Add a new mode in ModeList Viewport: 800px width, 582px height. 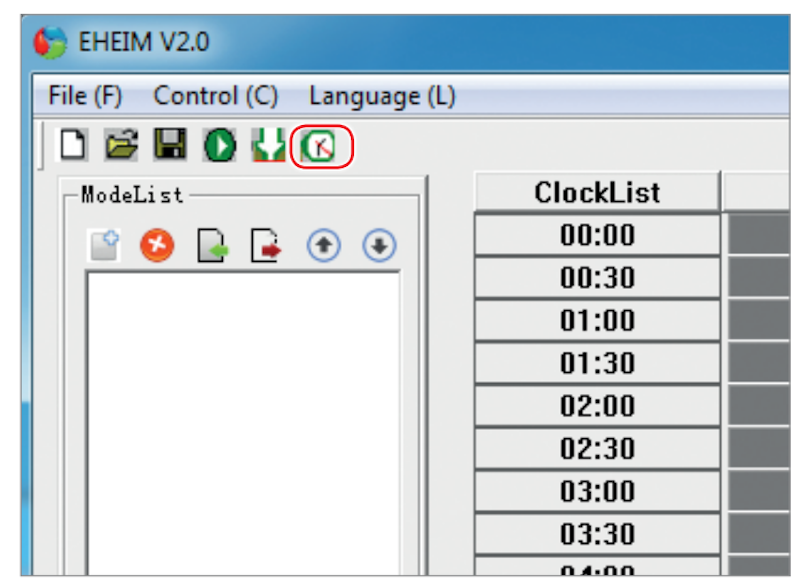click(105, 245)
